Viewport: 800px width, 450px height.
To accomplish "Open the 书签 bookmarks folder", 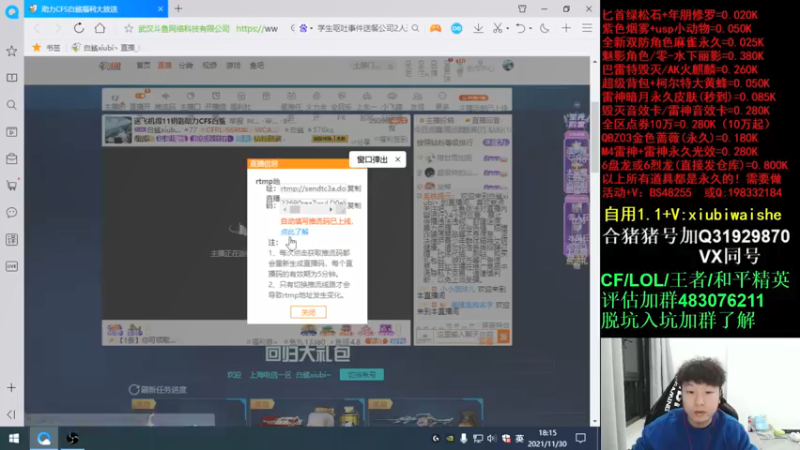I will pyautogui.click(x=47, y=47).
